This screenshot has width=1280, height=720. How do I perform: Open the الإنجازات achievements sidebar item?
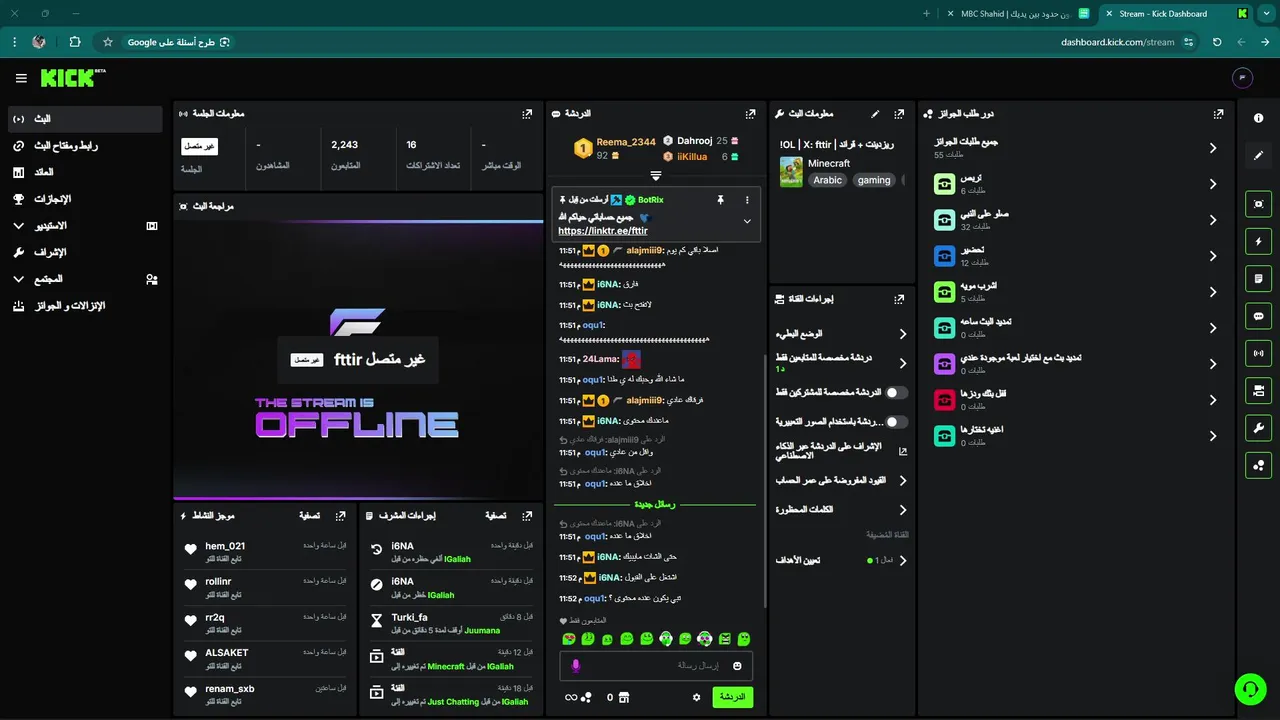(84, 199)
